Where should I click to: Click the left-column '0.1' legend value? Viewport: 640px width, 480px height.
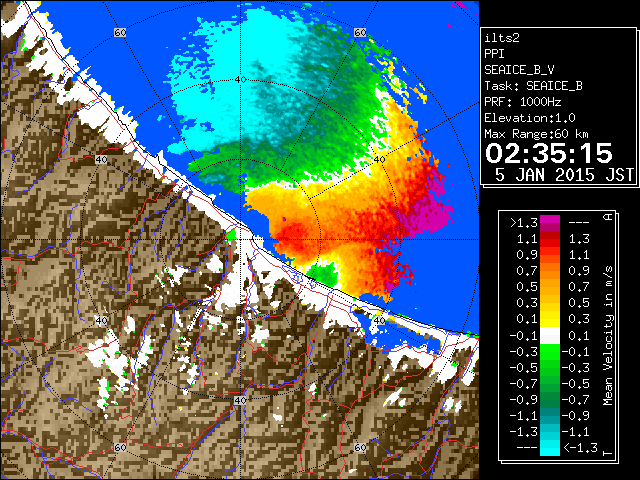[527, 319]
